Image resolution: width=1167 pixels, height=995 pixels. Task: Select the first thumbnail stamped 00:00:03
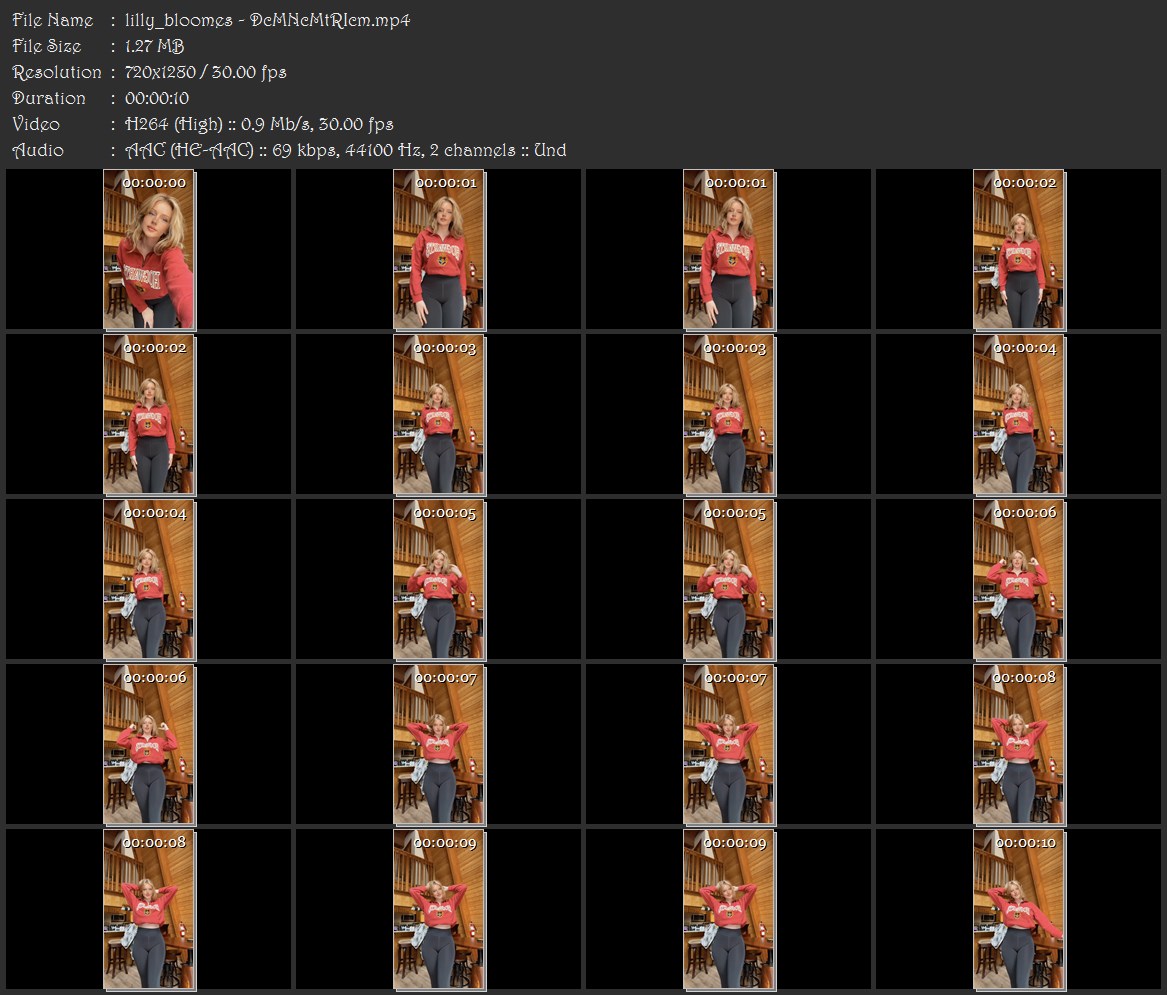coord(439,415)
